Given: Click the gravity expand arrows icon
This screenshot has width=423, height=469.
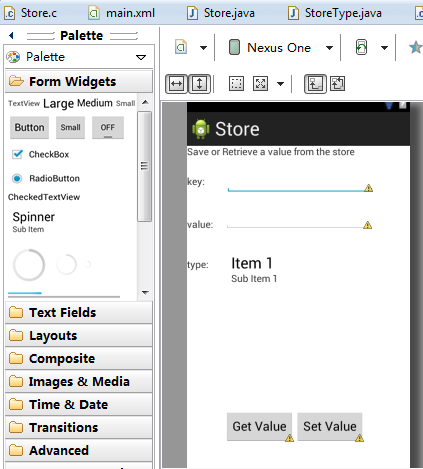Looking at the screenshot, I should 260,84.
